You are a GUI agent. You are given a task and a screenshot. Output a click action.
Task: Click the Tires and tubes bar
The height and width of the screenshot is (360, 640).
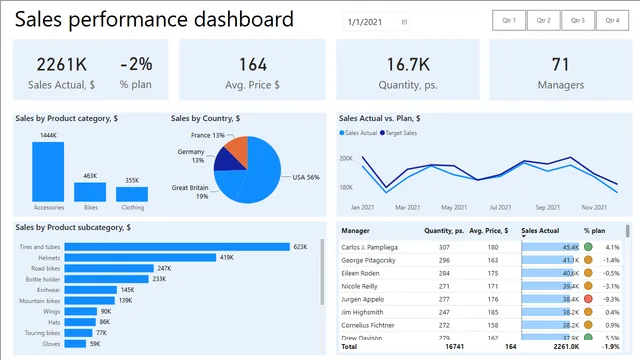point(177,247)
